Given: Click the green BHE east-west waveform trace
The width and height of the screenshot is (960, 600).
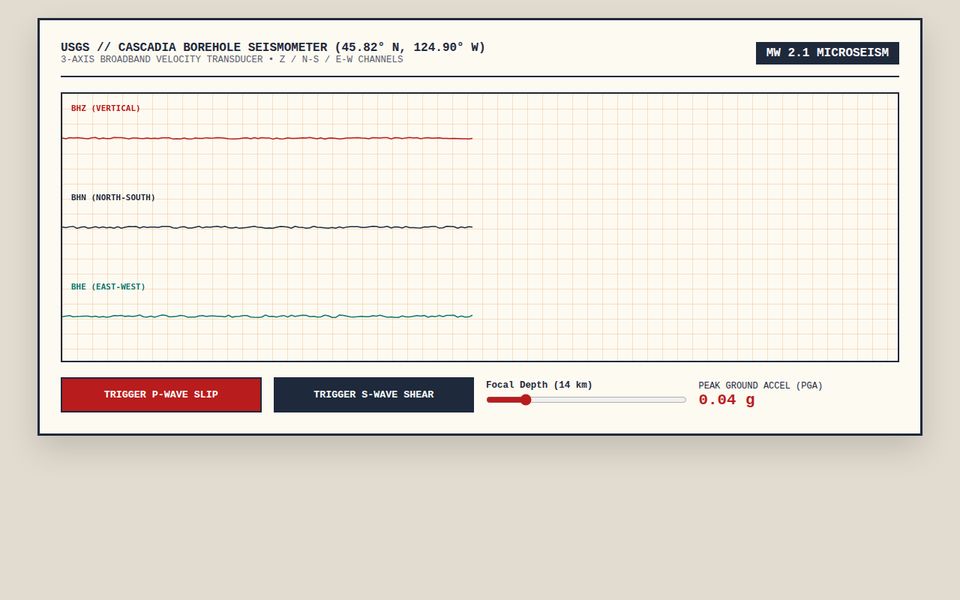Looking at the screenshot, I should point(267,316).
